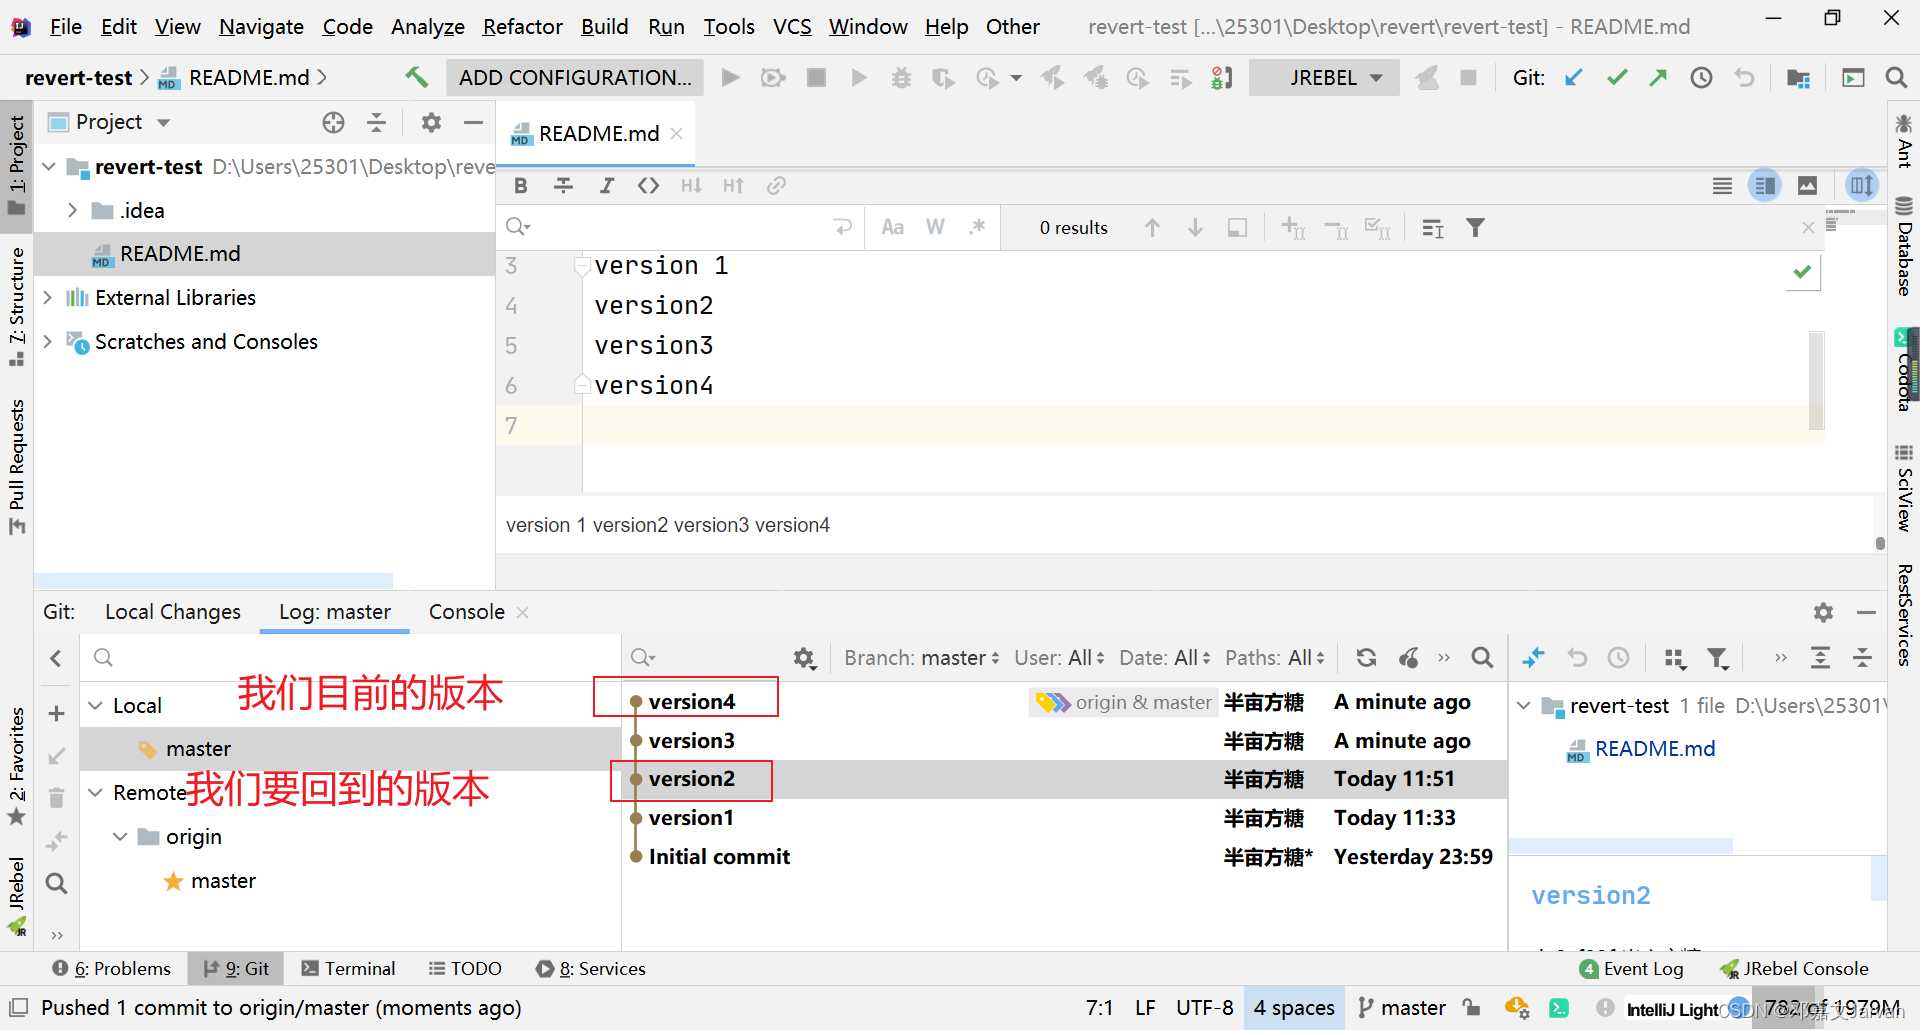Open TODO tool window

click(x=465, y=968)
